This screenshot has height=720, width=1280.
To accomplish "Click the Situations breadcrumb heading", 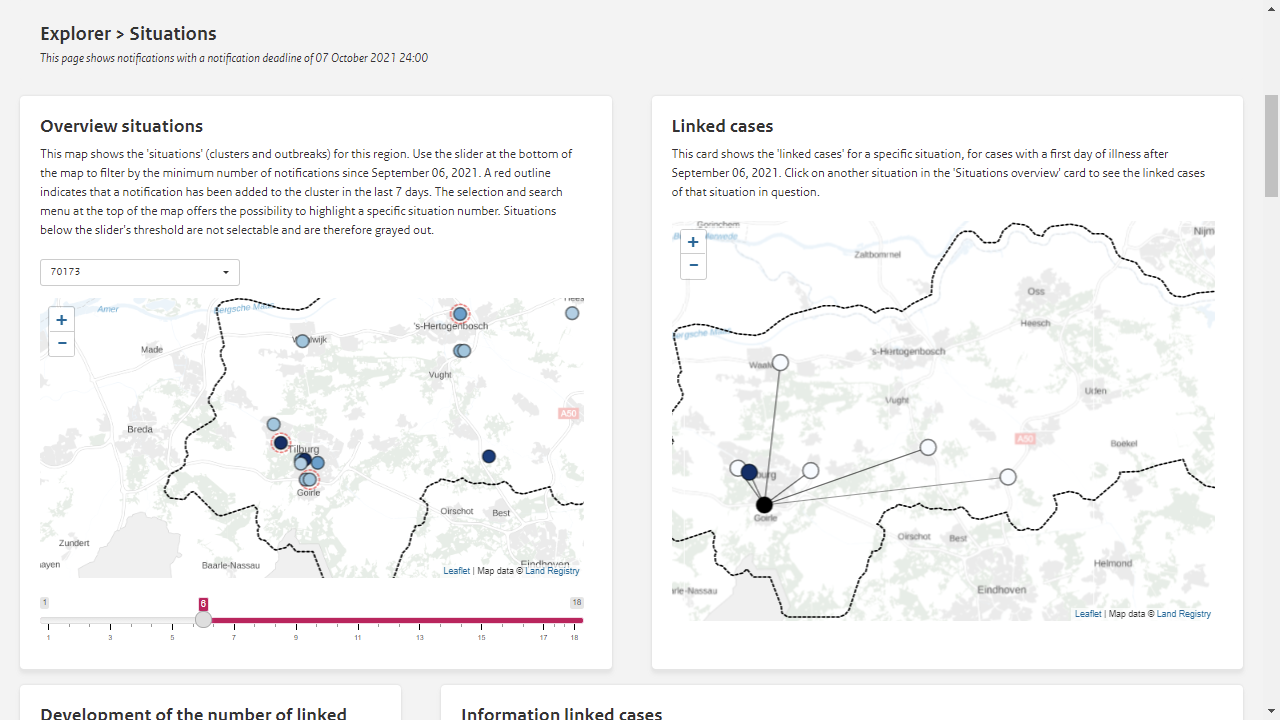I will click(172, 33).
